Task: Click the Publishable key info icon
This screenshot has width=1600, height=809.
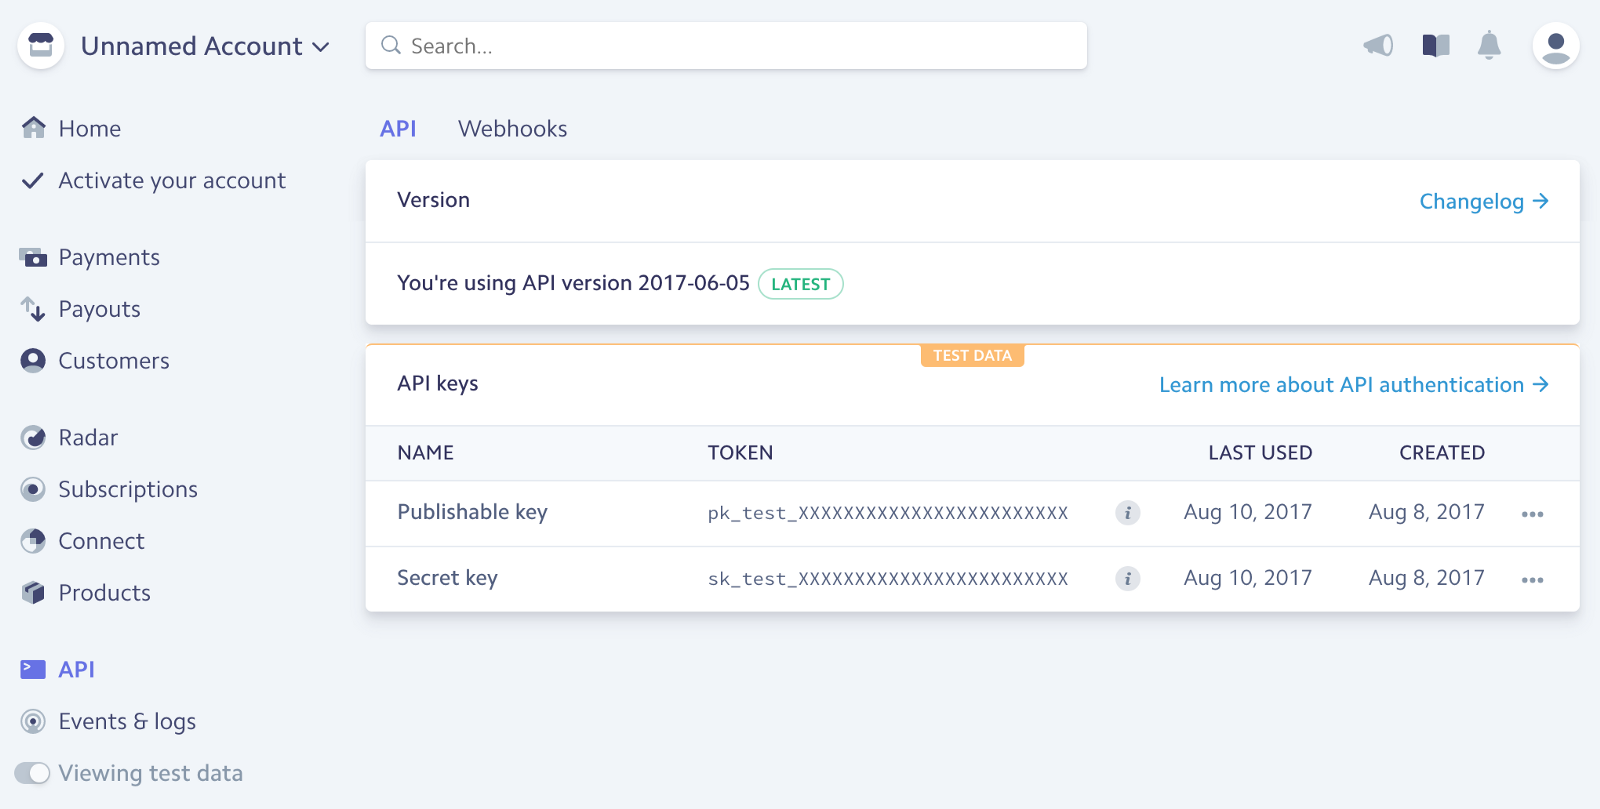Action: coord(1127,513)
